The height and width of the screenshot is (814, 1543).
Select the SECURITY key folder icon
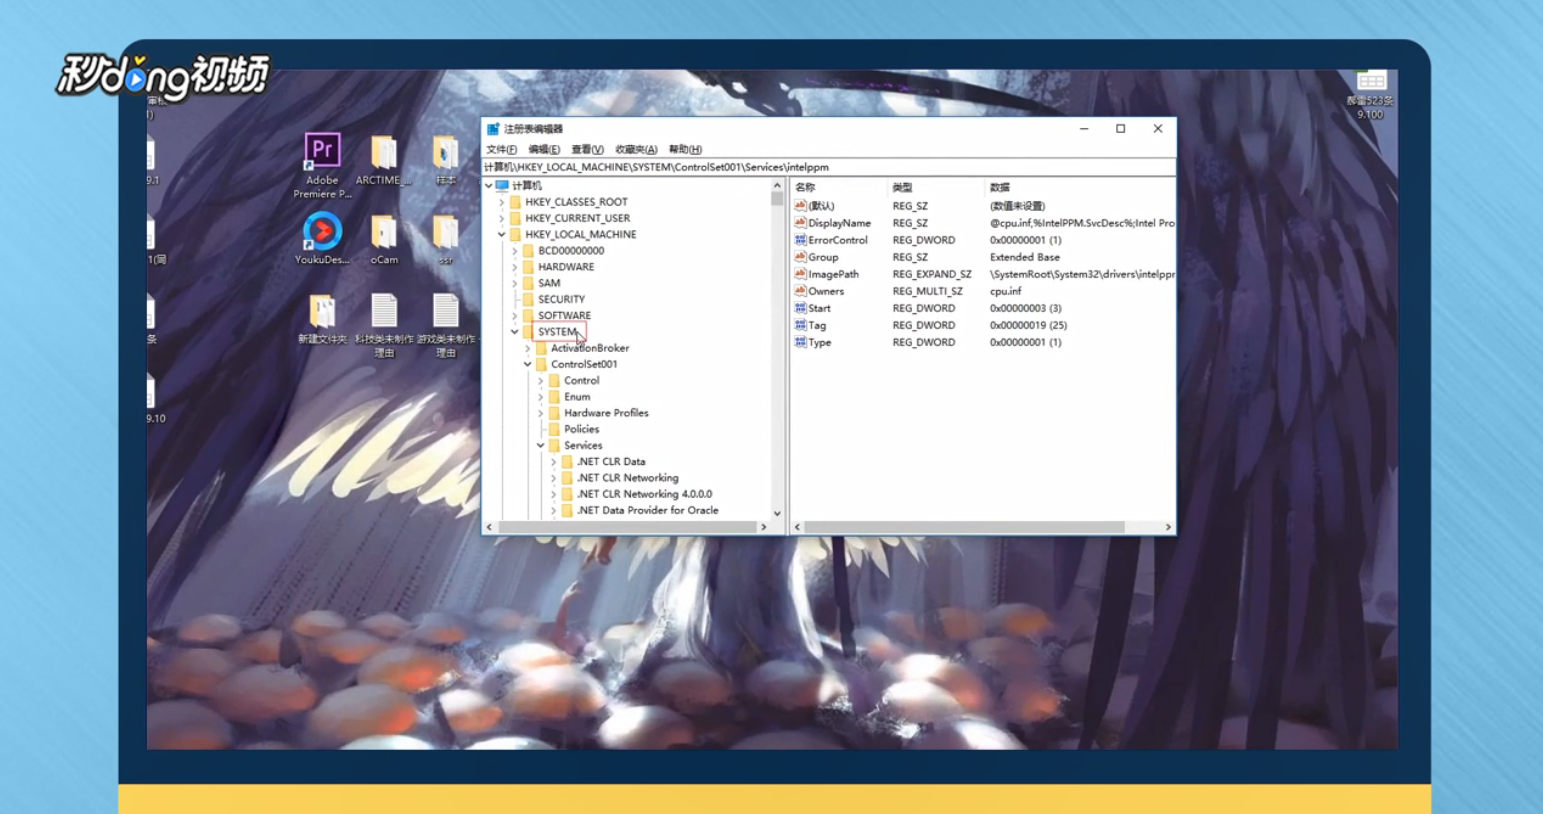click(x=529, y=299)
